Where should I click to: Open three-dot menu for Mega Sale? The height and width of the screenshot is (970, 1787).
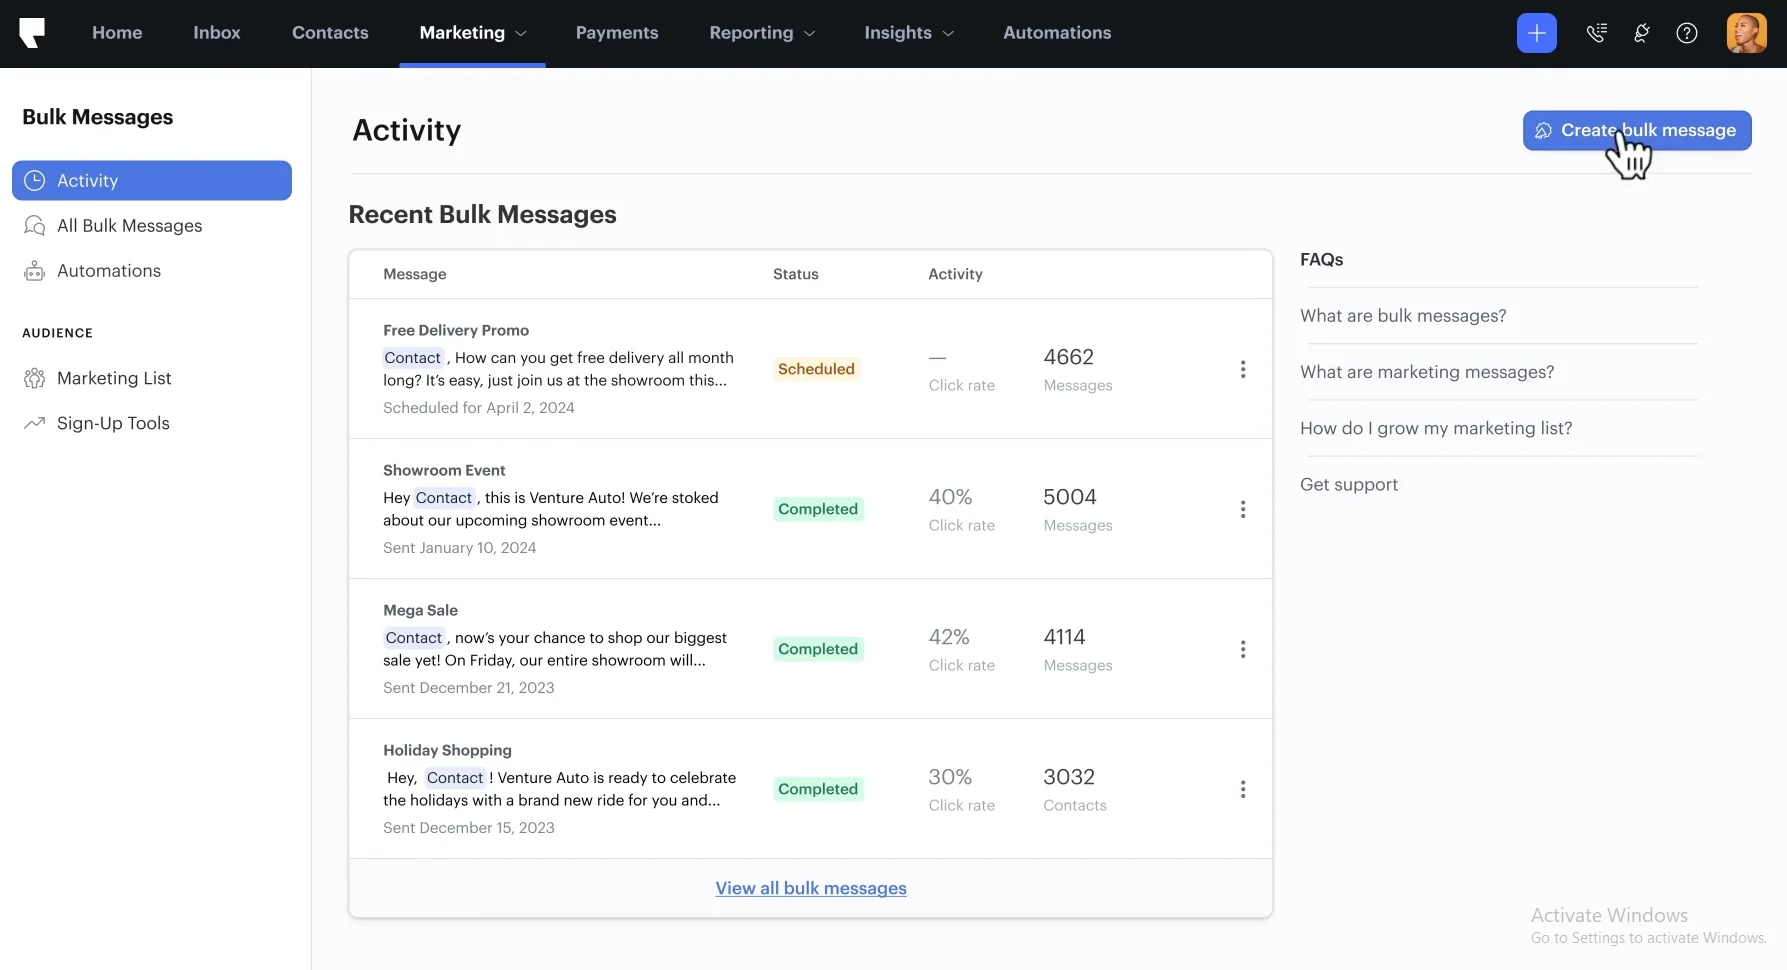[1242, 649]
